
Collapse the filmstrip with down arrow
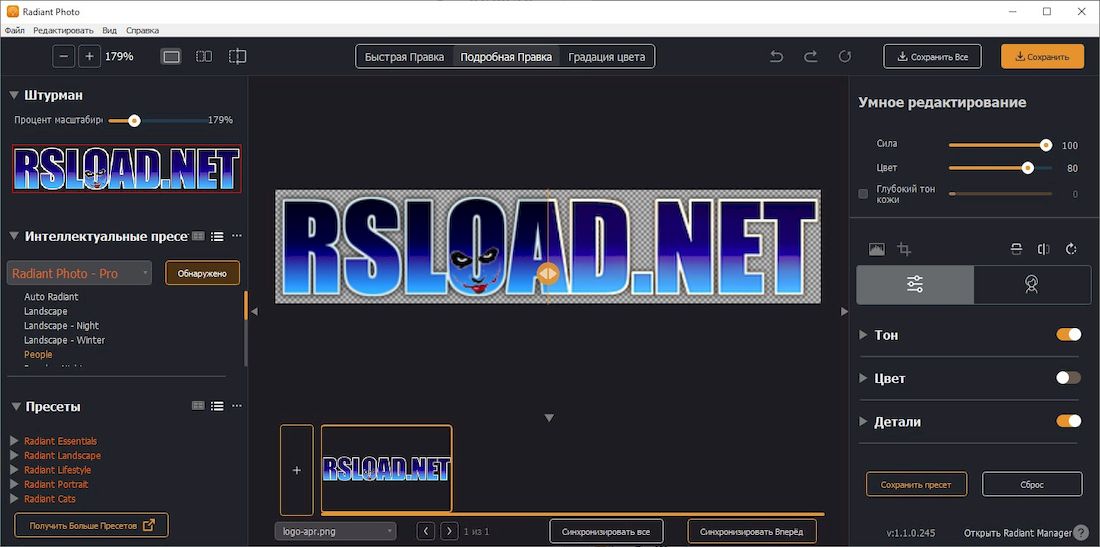549,418
